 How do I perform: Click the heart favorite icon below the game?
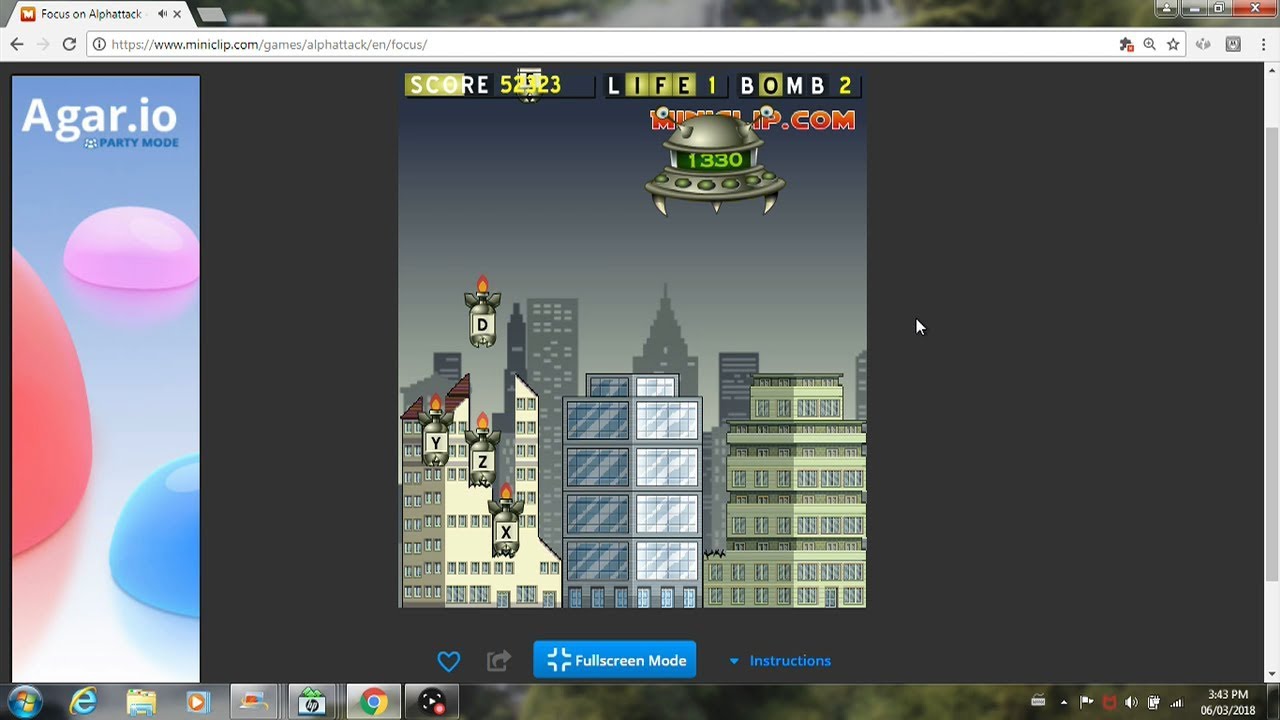[x=449, y=661]
